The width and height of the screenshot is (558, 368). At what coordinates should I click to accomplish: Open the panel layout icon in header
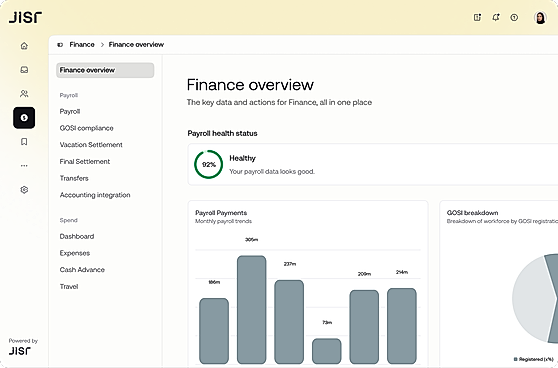coord(477,17)
